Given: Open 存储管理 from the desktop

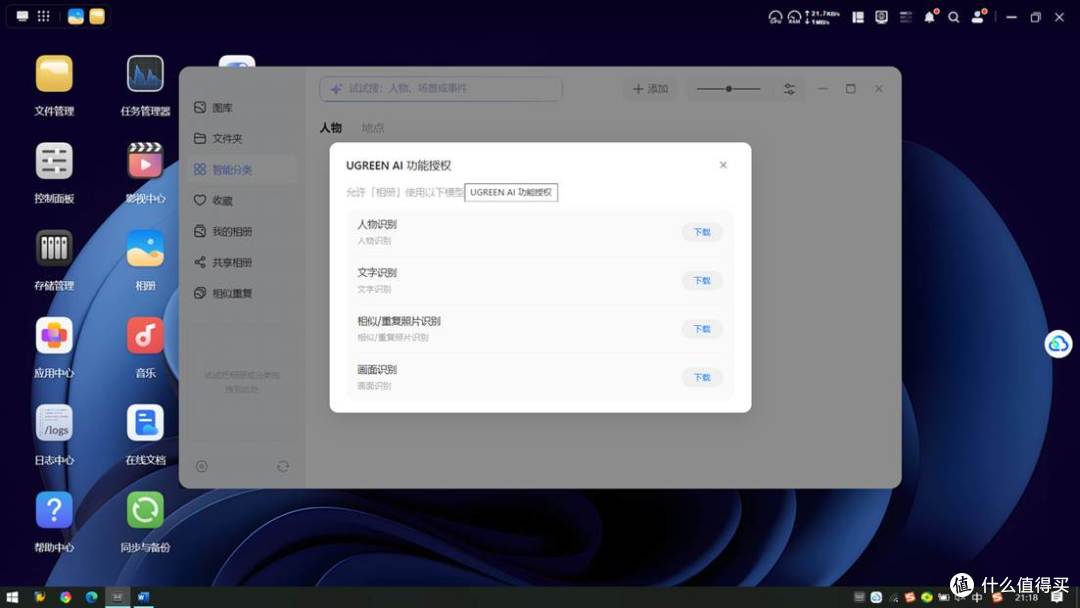Looking at the screenshot, I should click(x=54, y=248).
